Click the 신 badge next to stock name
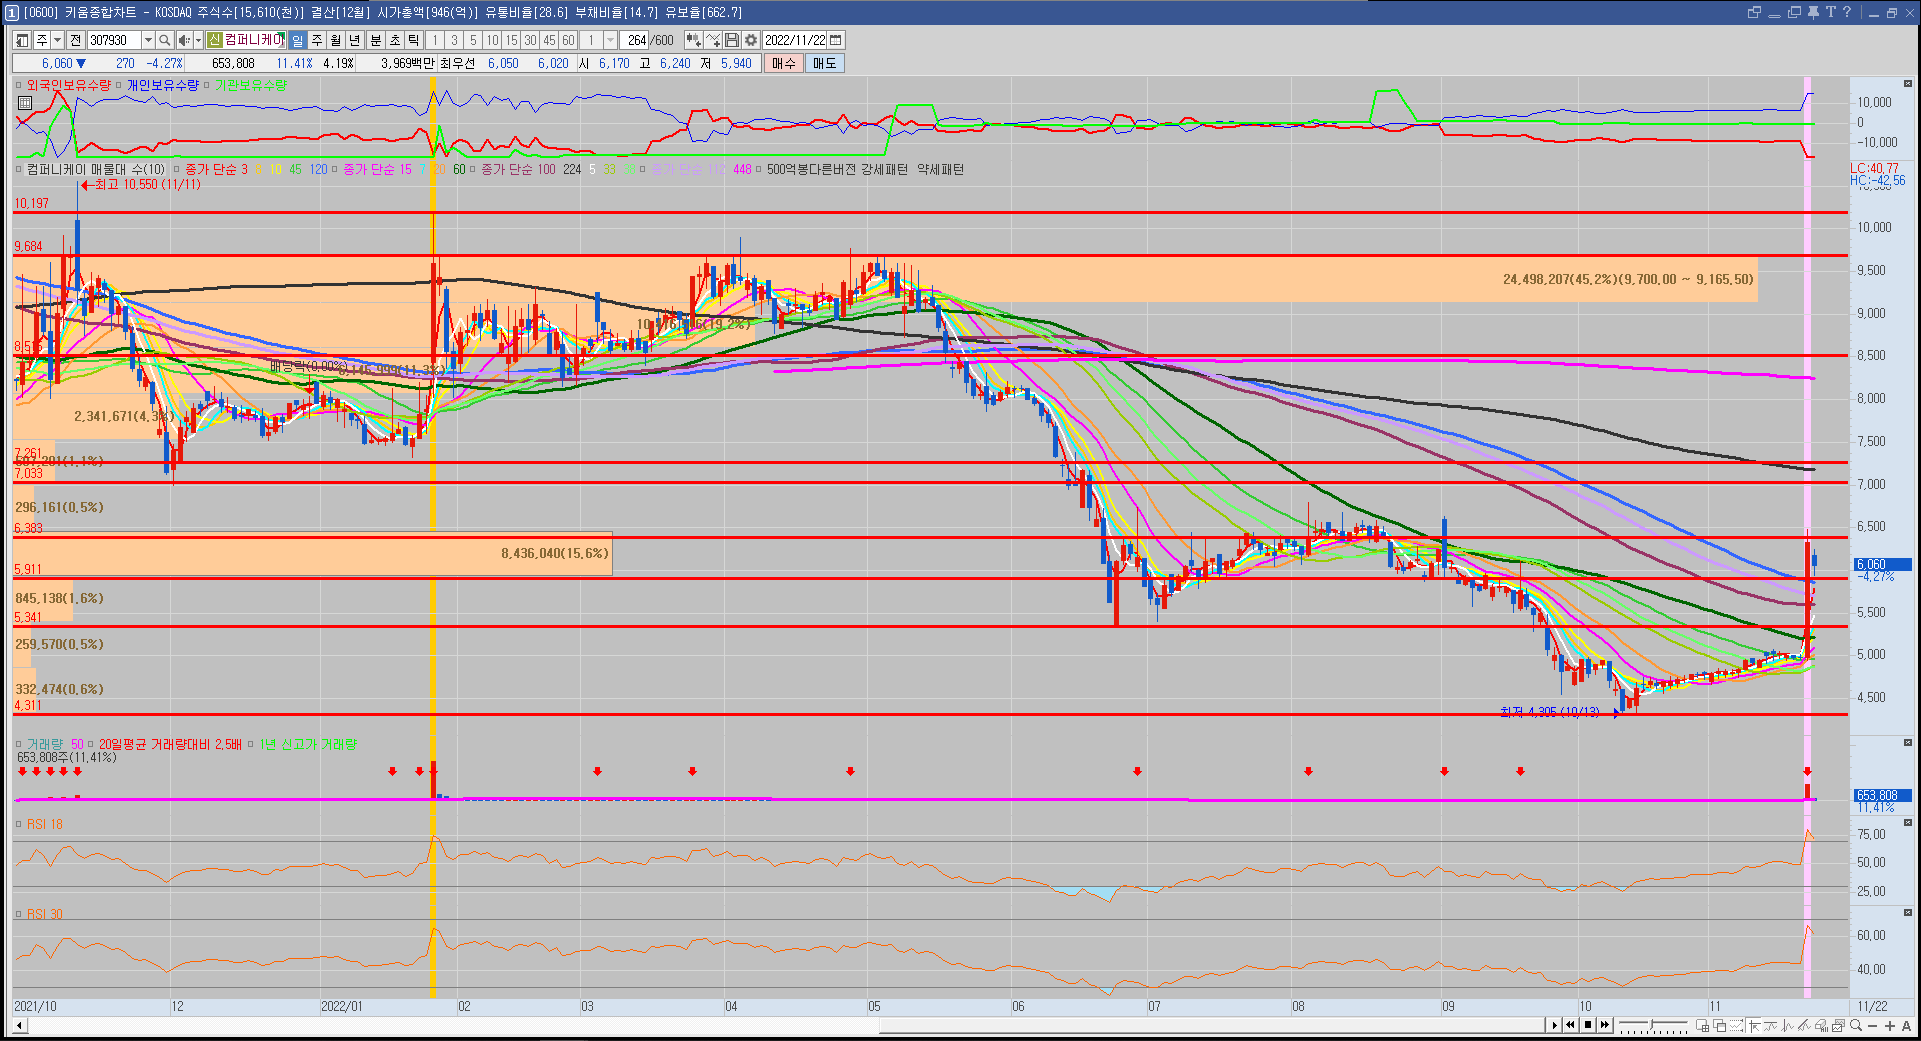Image resolution: width=1921 pixels, height=1041 pixels. click(x=214, y=40)
